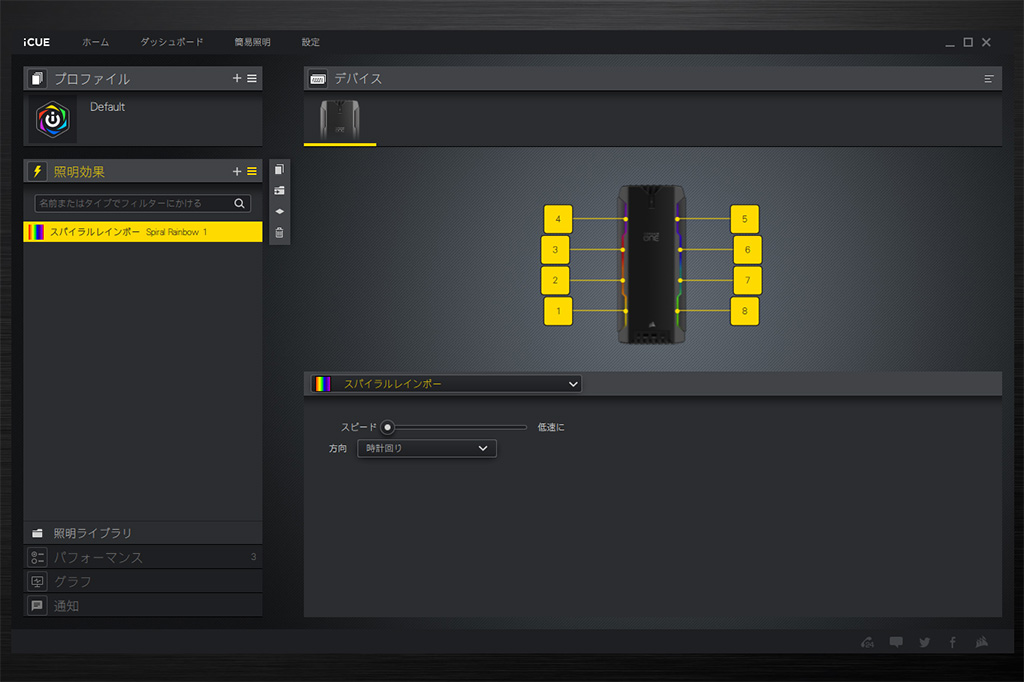
Task: Open the Twitter icon link
Action: 925,642
